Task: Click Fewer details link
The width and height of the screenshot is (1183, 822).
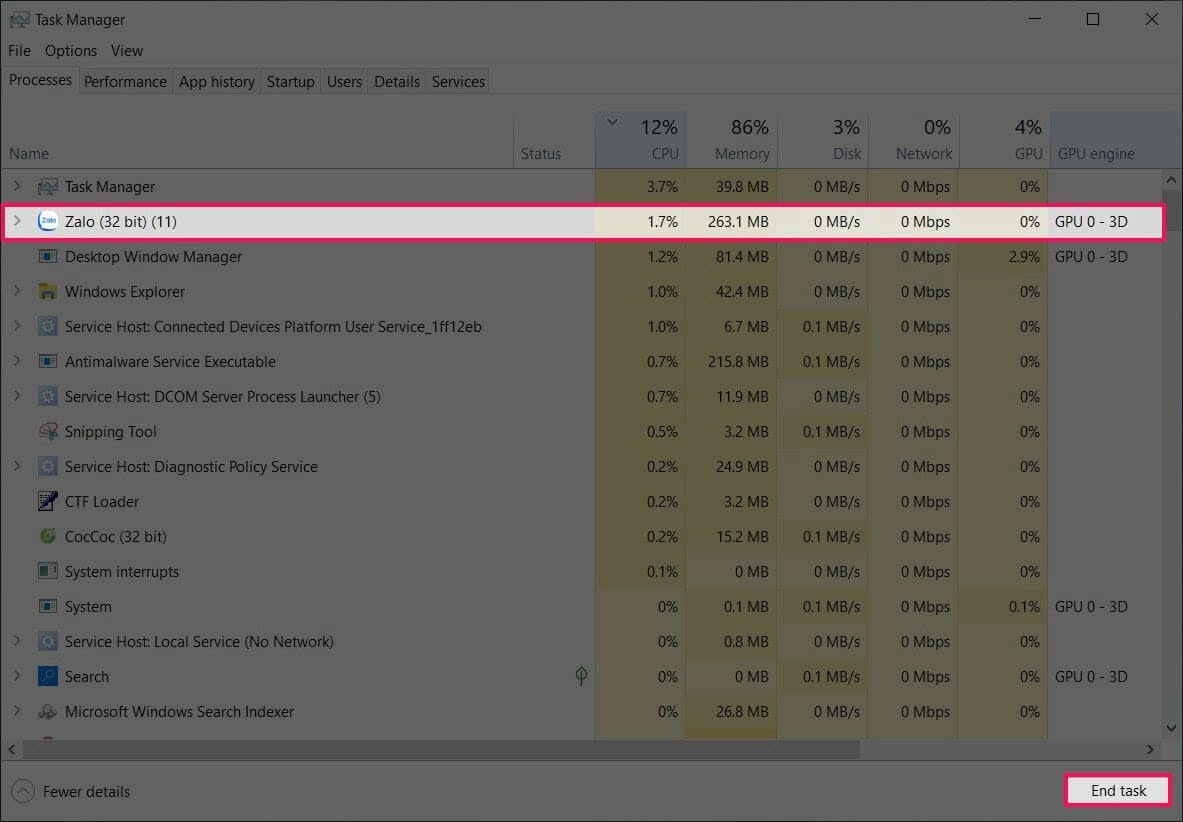Action: click(x=86, y=791)
